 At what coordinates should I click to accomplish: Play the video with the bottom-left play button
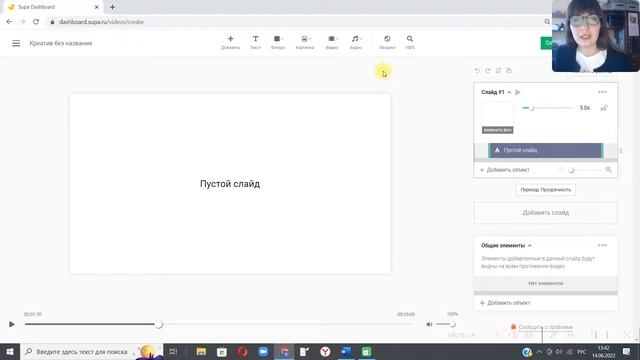[11, 324]
